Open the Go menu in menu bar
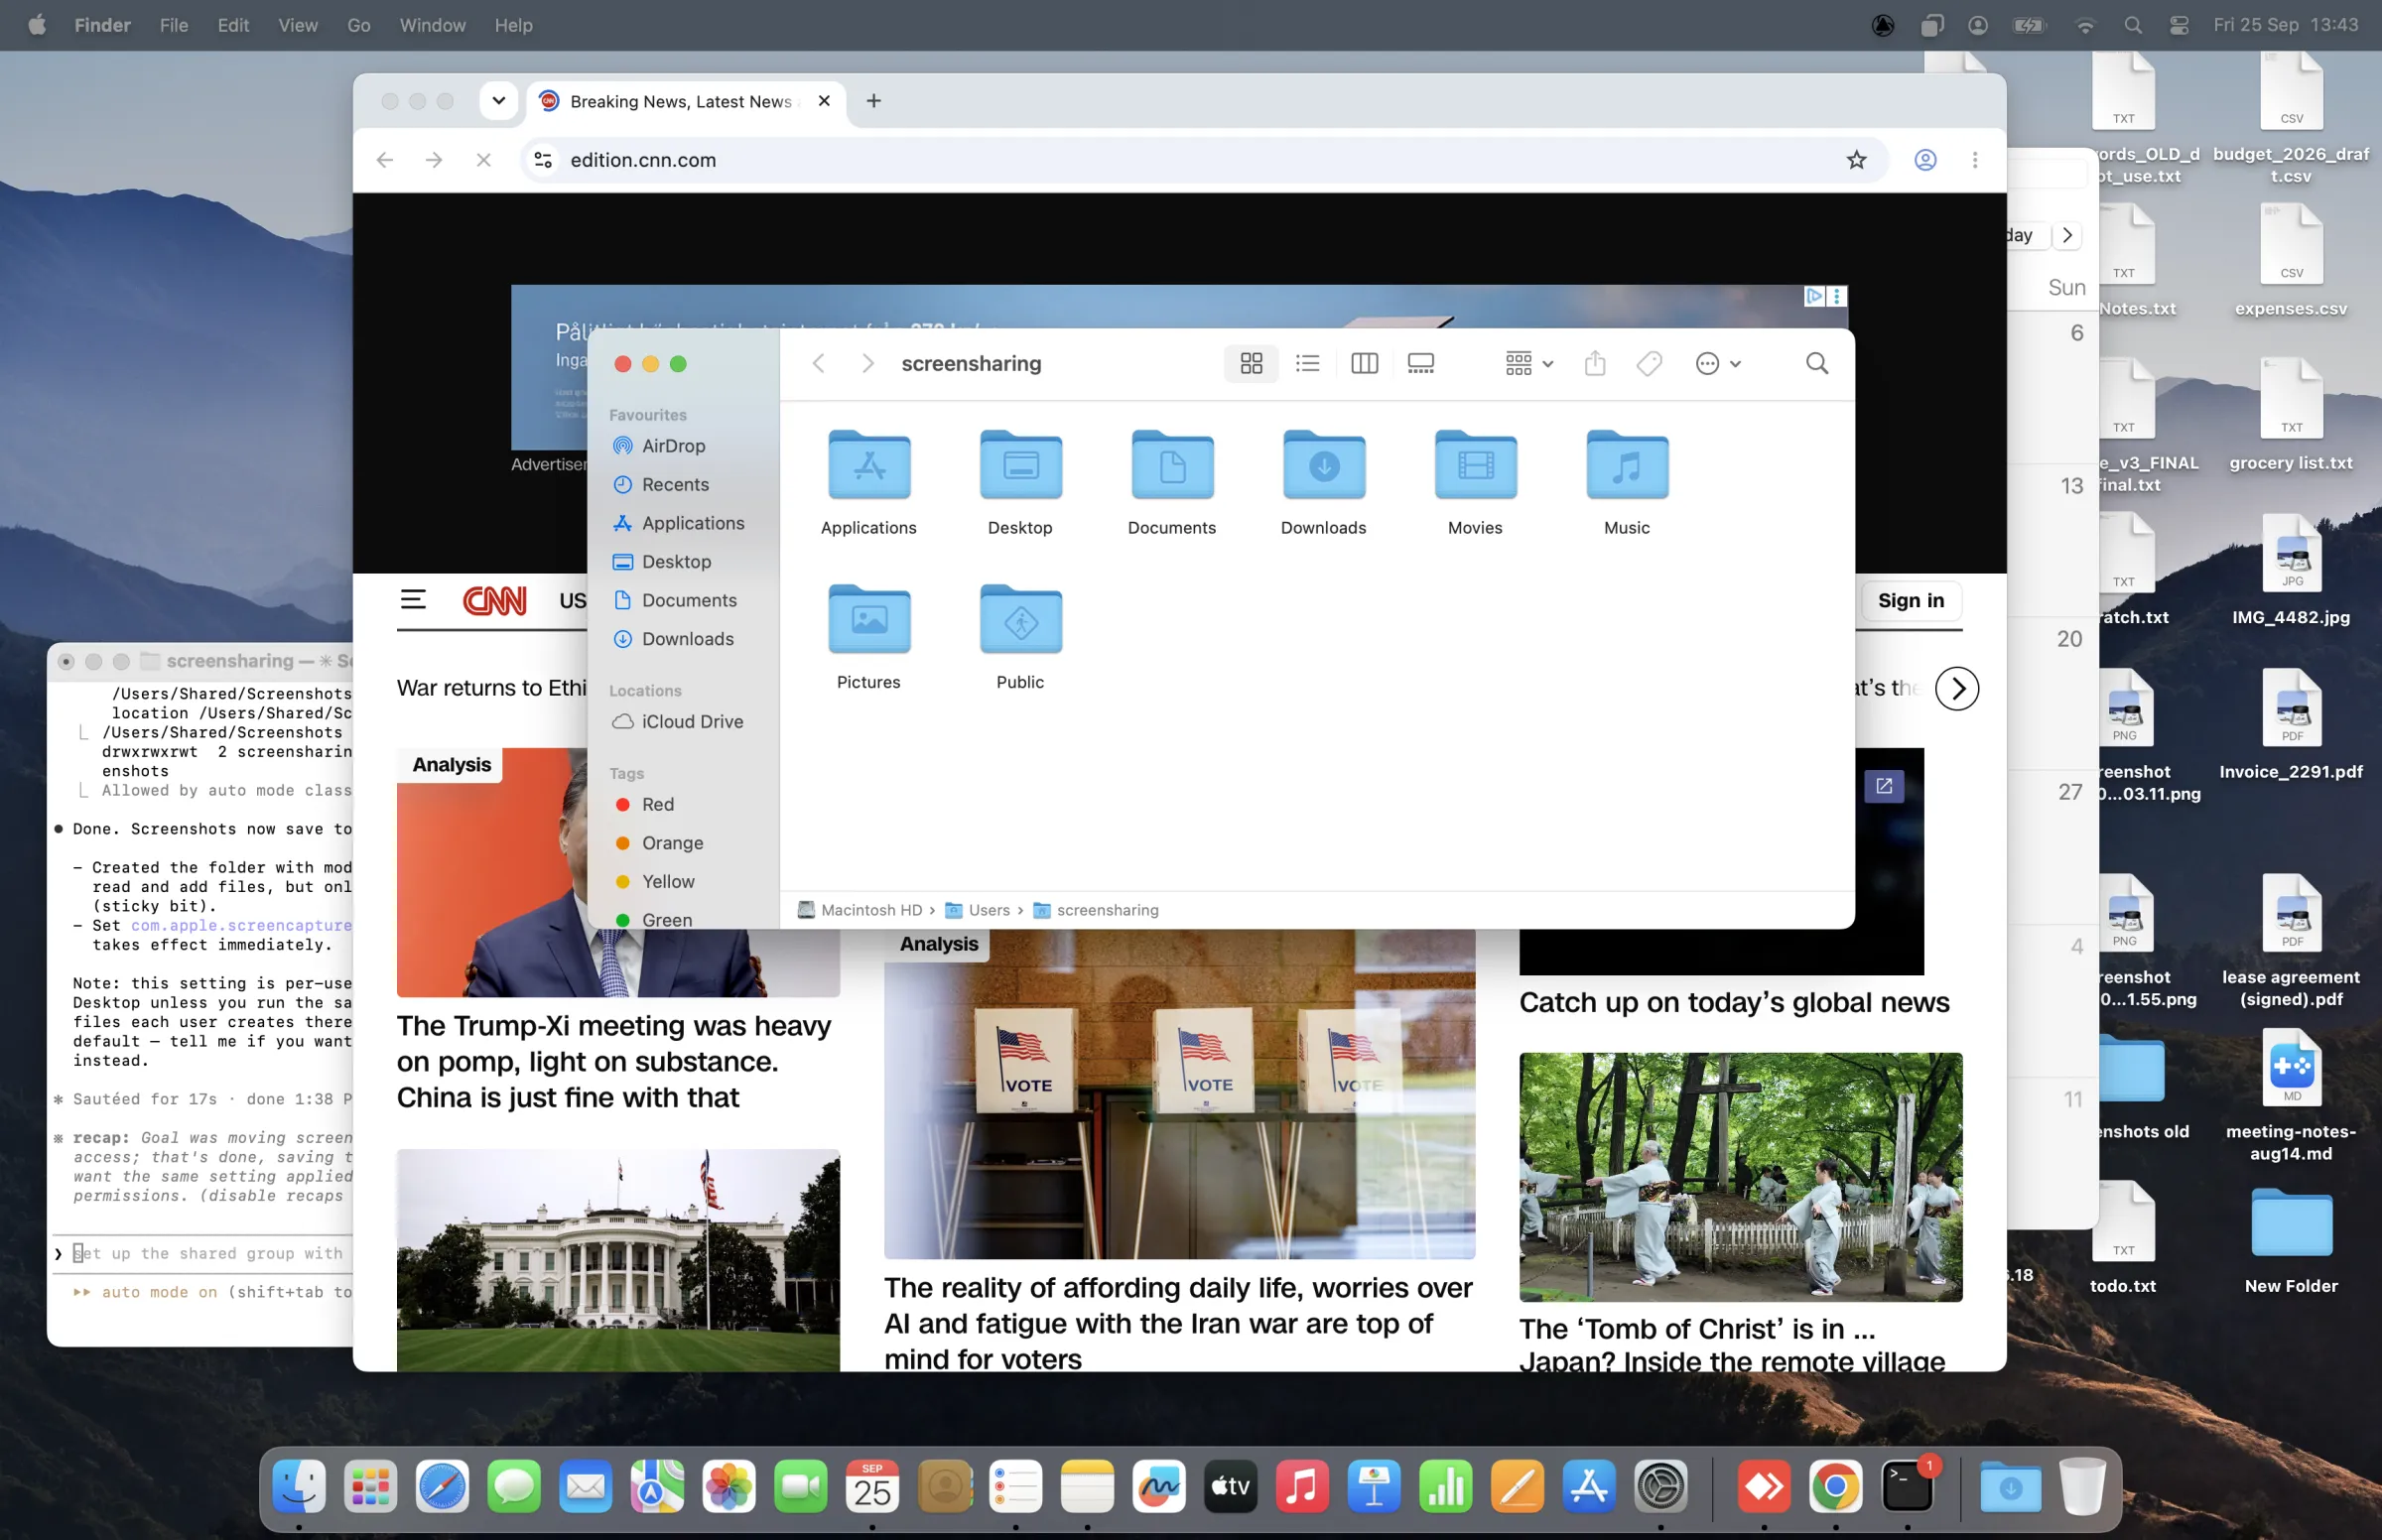Screen dimensions: 2382x1540 tap(359, 25)
